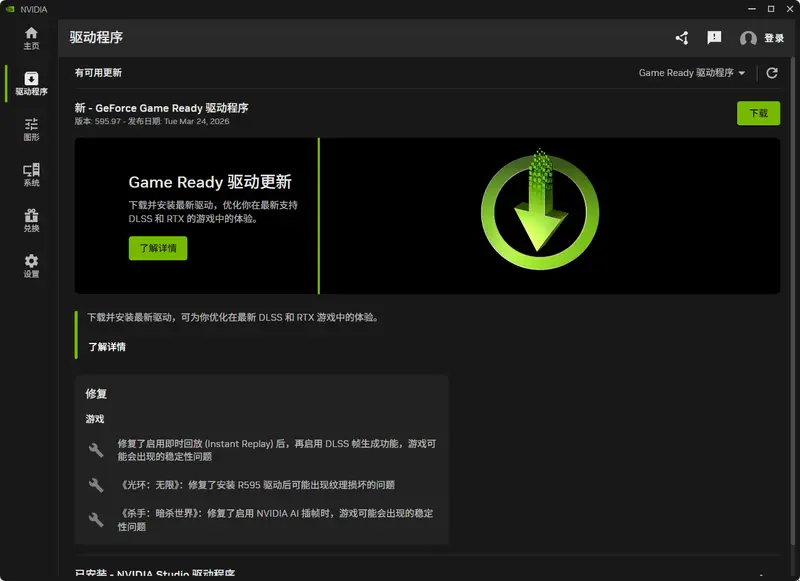This screenshot has height=581, width=800.
Task: Open the 系统 (System) sidebar icon
Action: click(x=31, y=172)
